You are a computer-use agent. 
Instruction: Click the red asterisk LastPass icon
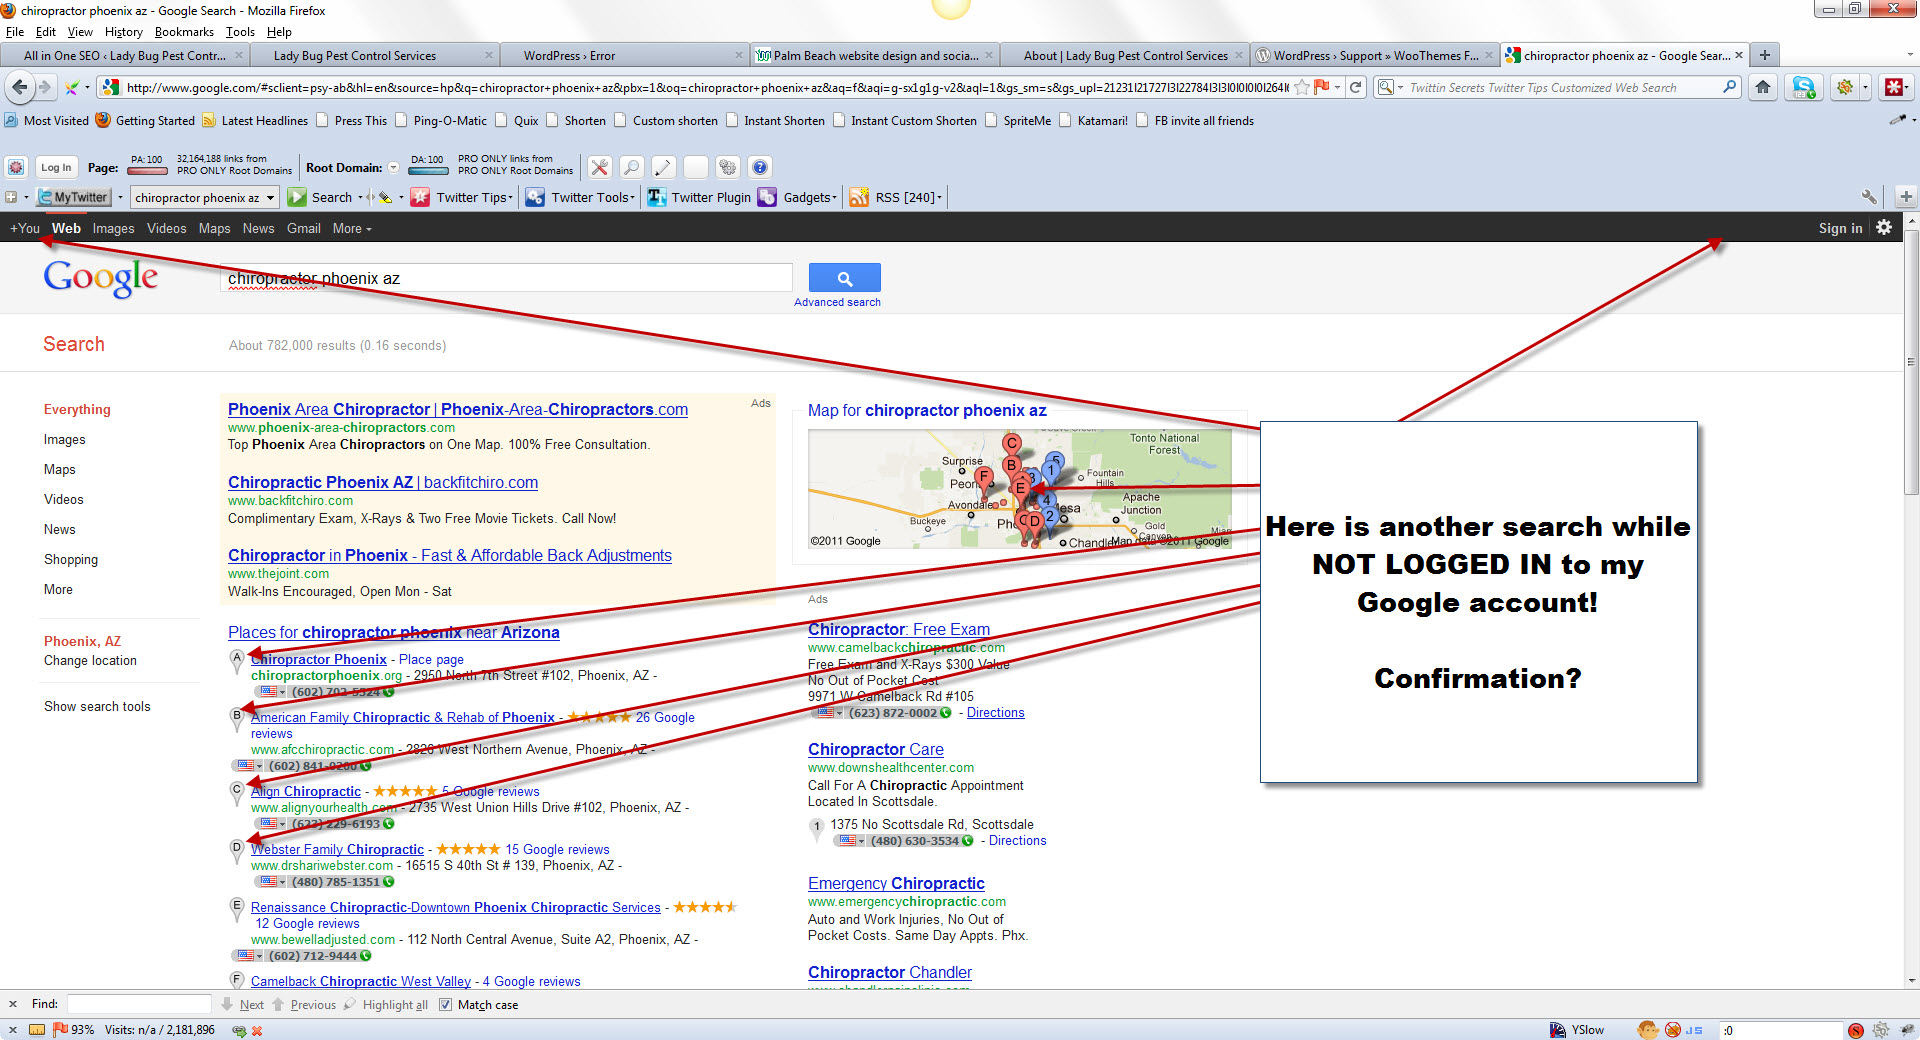(1893, 87)
